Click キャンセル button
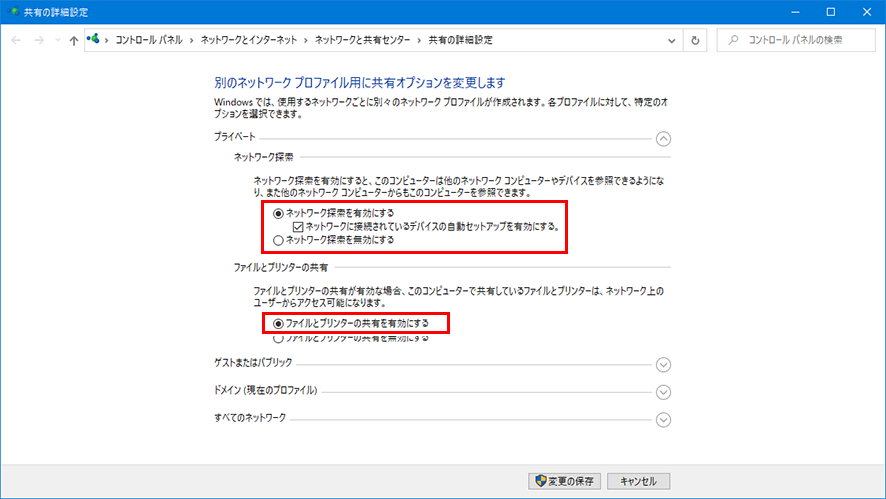 639,481
